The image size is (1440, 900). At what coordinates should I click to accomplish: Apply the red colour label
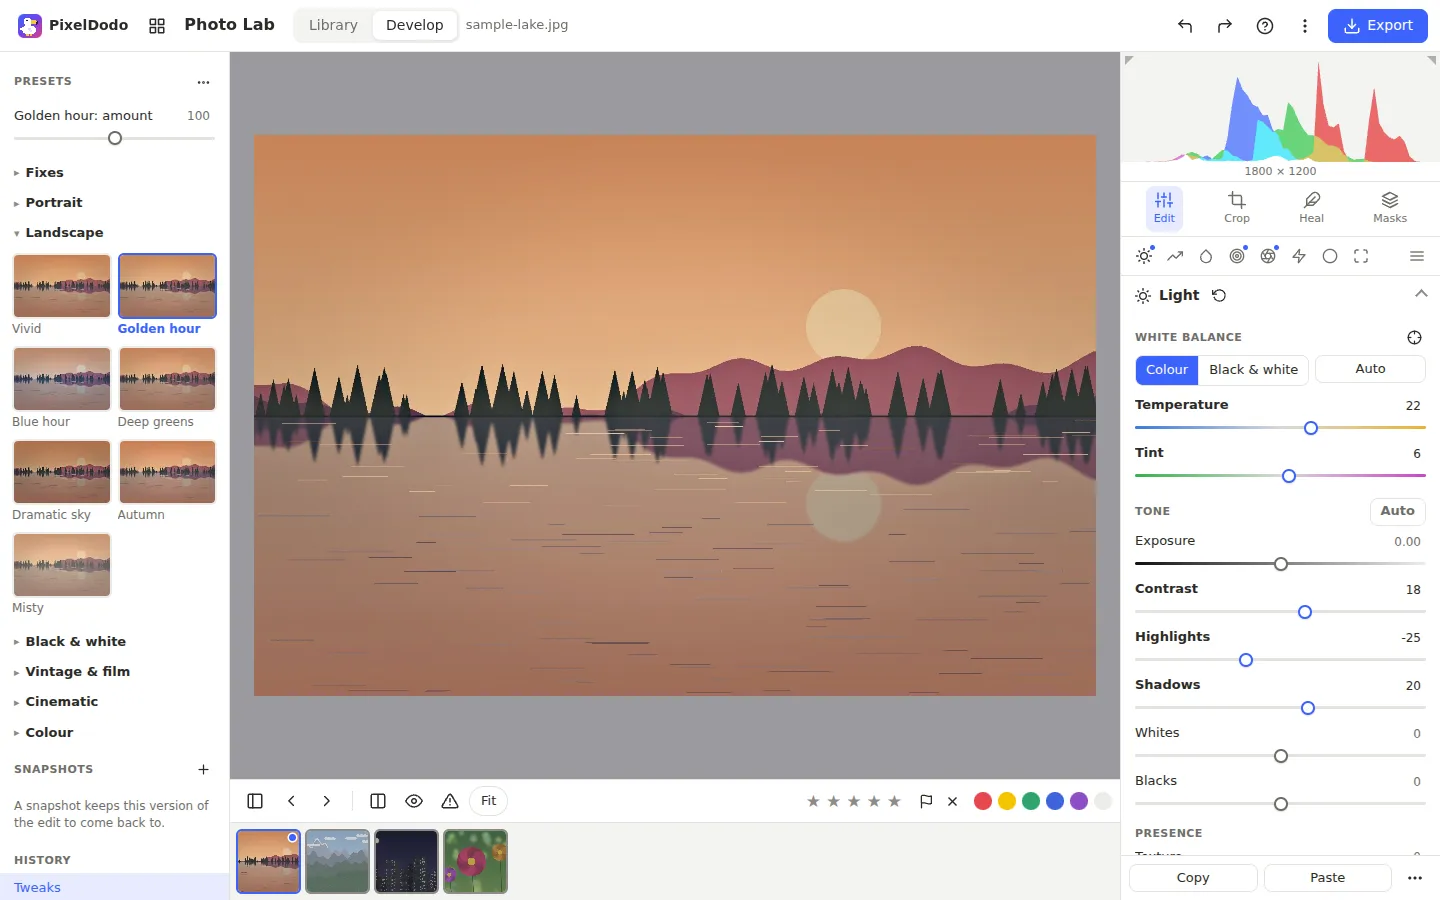pyautogui.click(x=982, y=801)
